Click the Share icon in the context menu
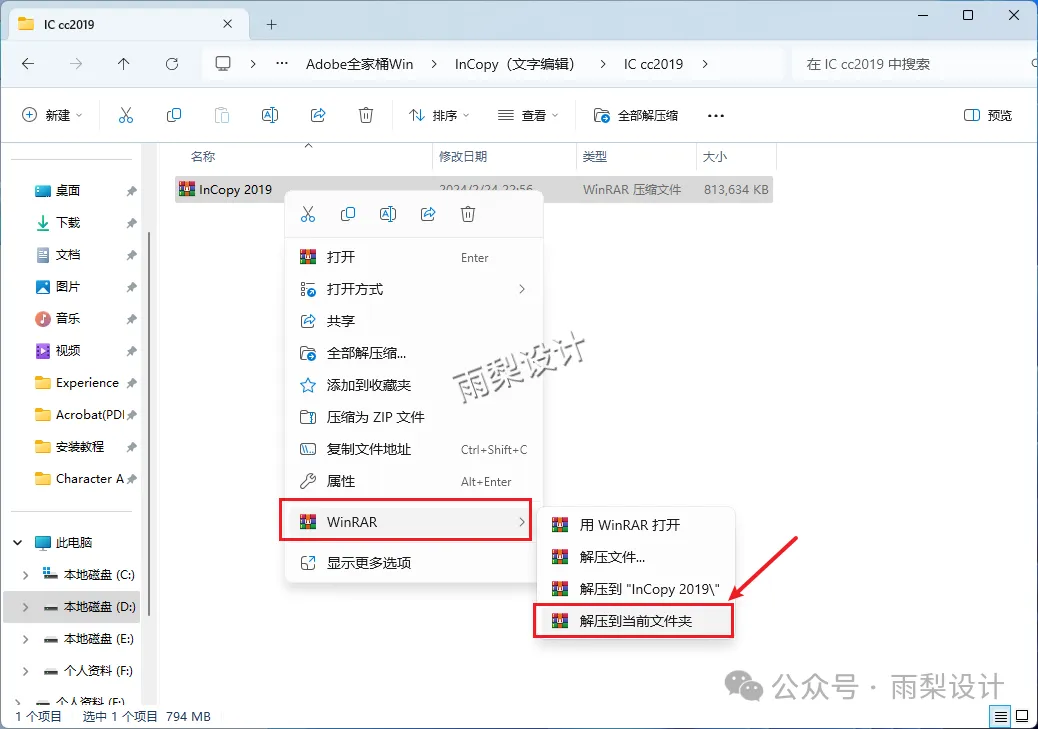The height and width of the screenshot is (729, 1038). (x=428, y=214)
